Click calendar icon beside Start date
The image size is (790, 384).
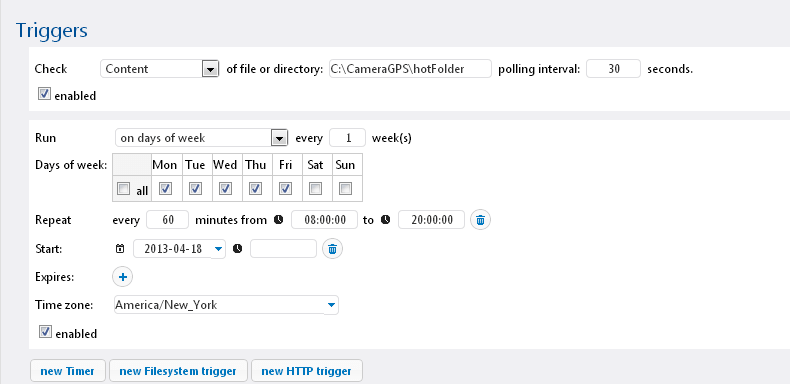tap(120, 249)
